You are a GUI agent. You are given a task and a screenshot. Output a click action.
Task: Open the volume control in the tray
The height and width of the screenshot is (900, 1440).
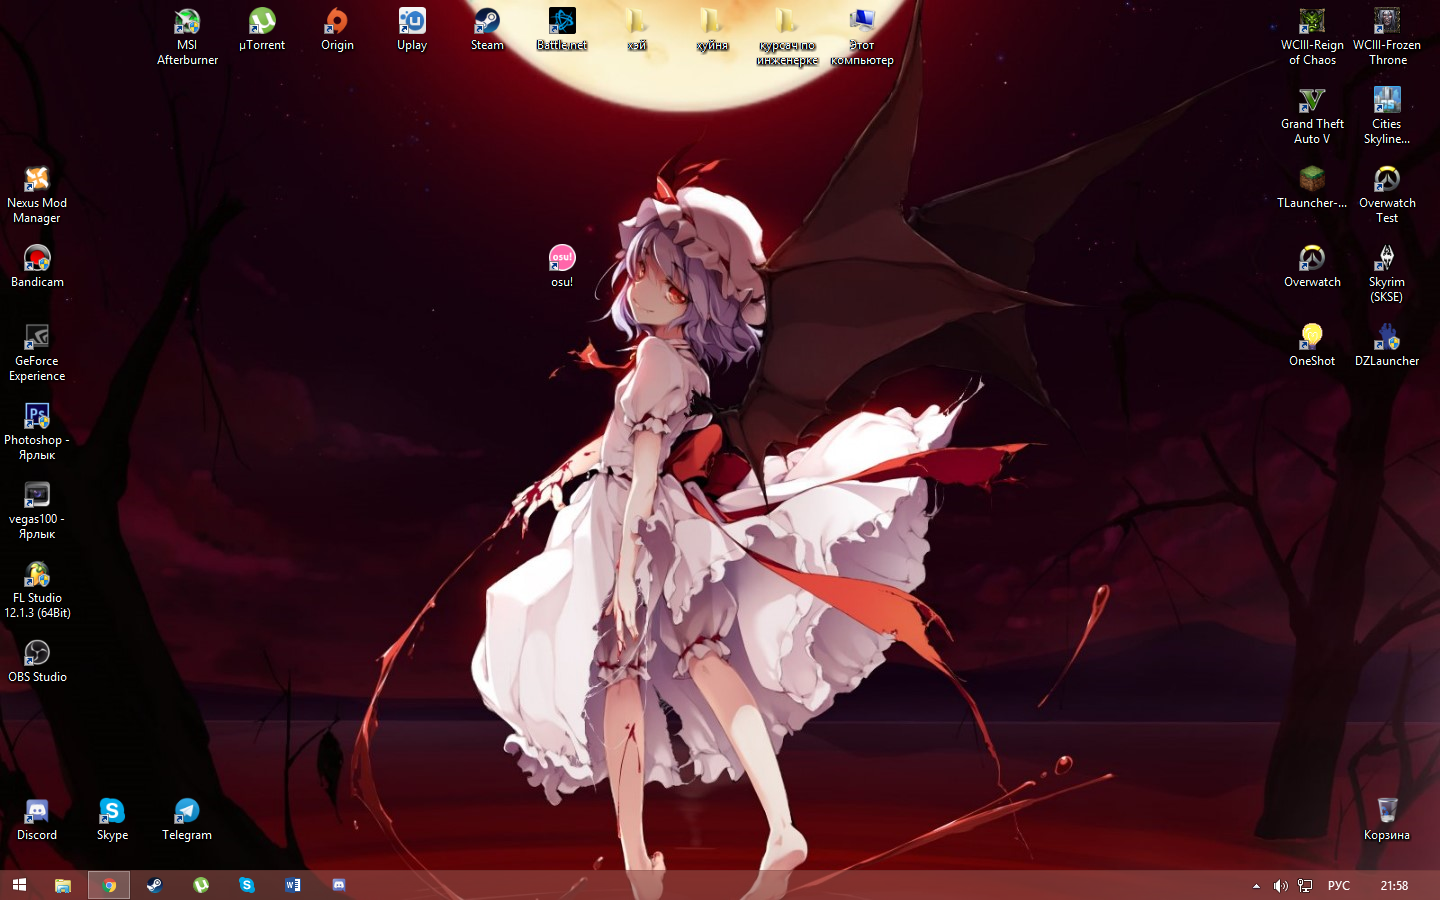tap(1281, 886)
